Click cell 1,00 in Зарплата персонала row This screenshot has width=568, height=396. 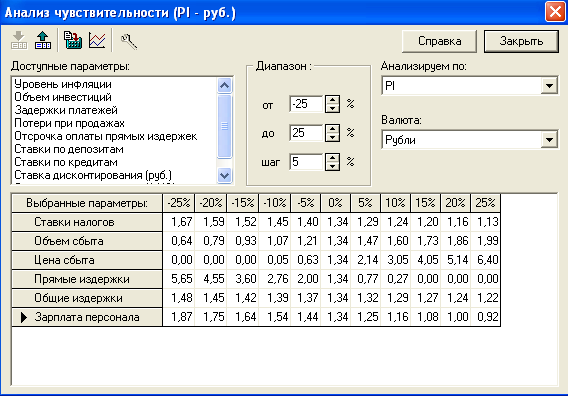(457, 317)
